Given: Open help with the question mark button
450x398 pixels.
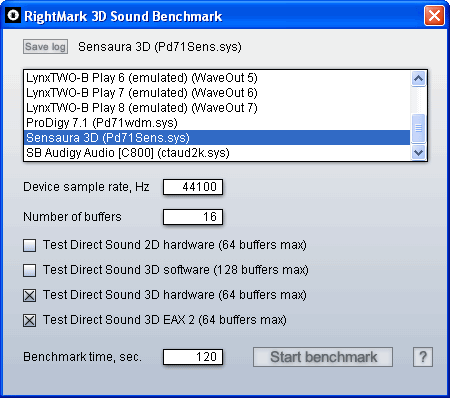Looking at the screenshot, I should click(423, 357).
